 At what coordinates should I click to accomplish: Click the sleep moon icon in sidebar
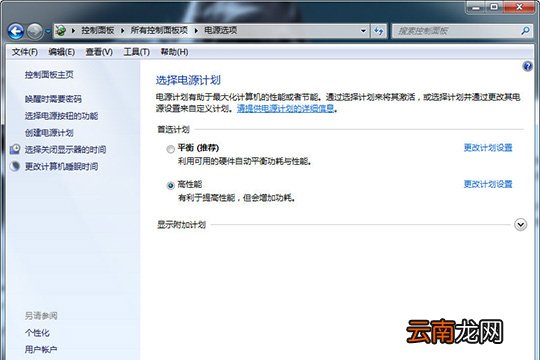coord(15,166)
